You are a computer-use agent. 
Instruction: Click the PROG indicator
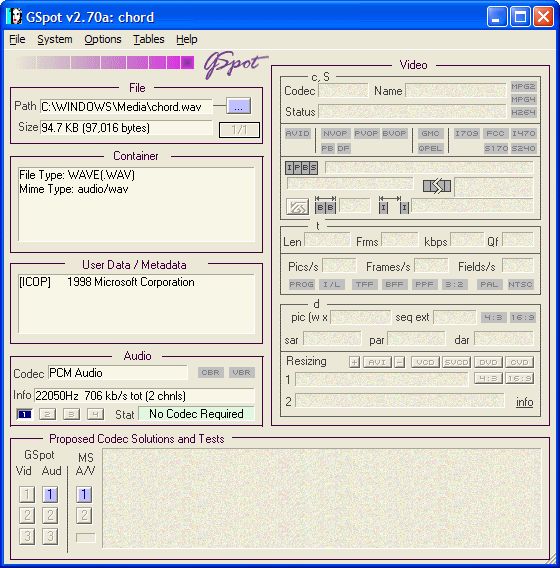point(301,284)
